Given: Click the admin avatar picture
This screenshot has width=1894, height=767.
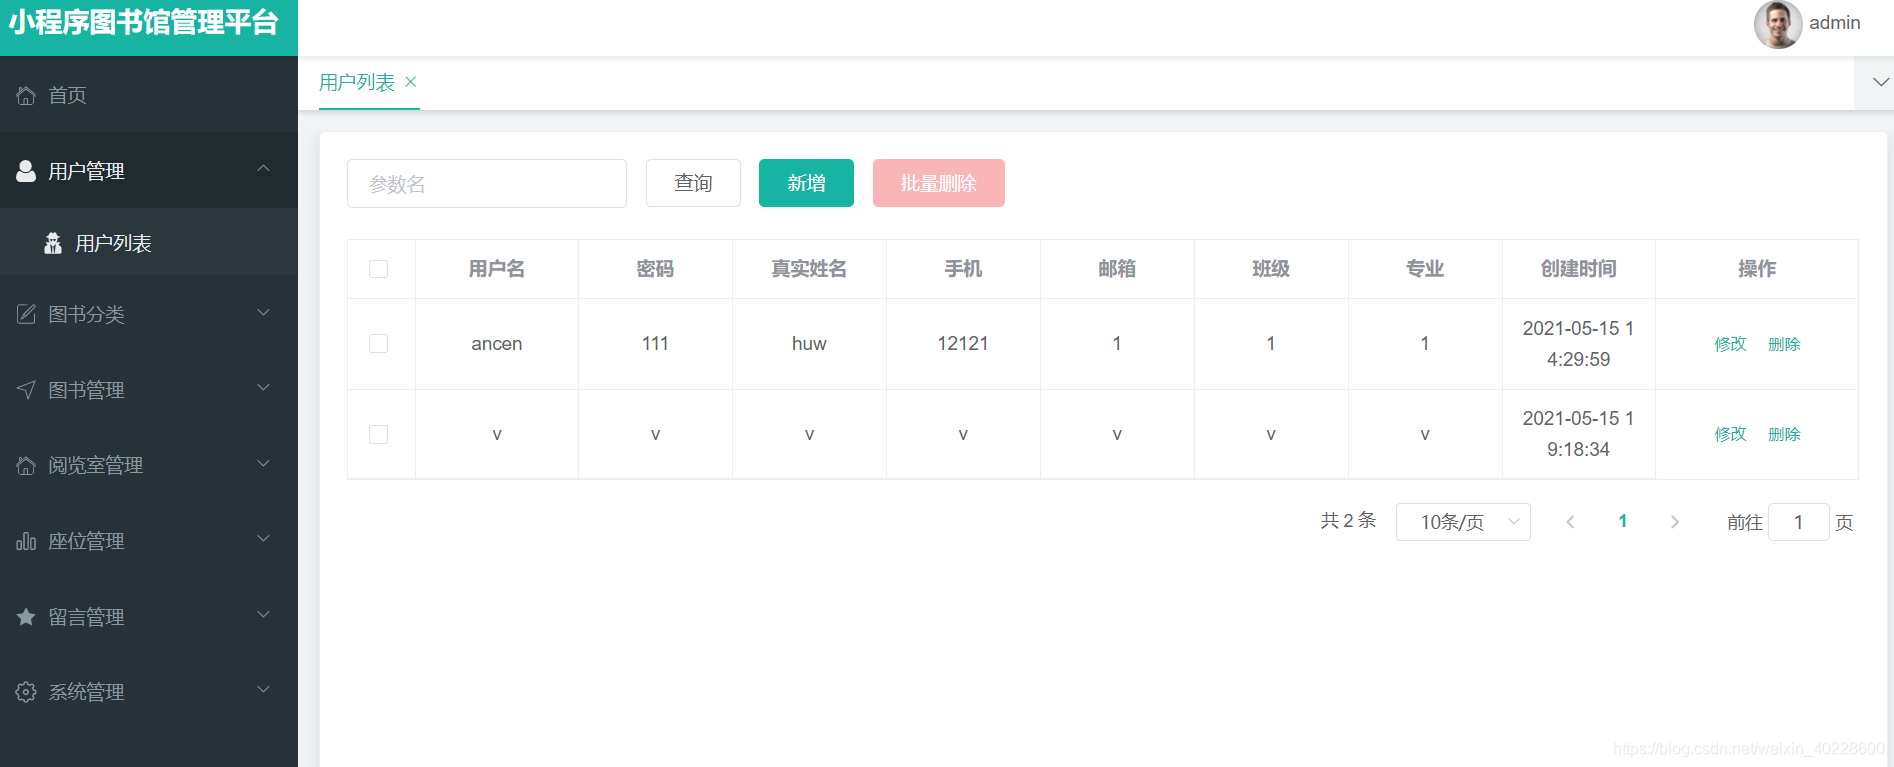Looking at the screenshot, I should click(x=1778, y=24).
